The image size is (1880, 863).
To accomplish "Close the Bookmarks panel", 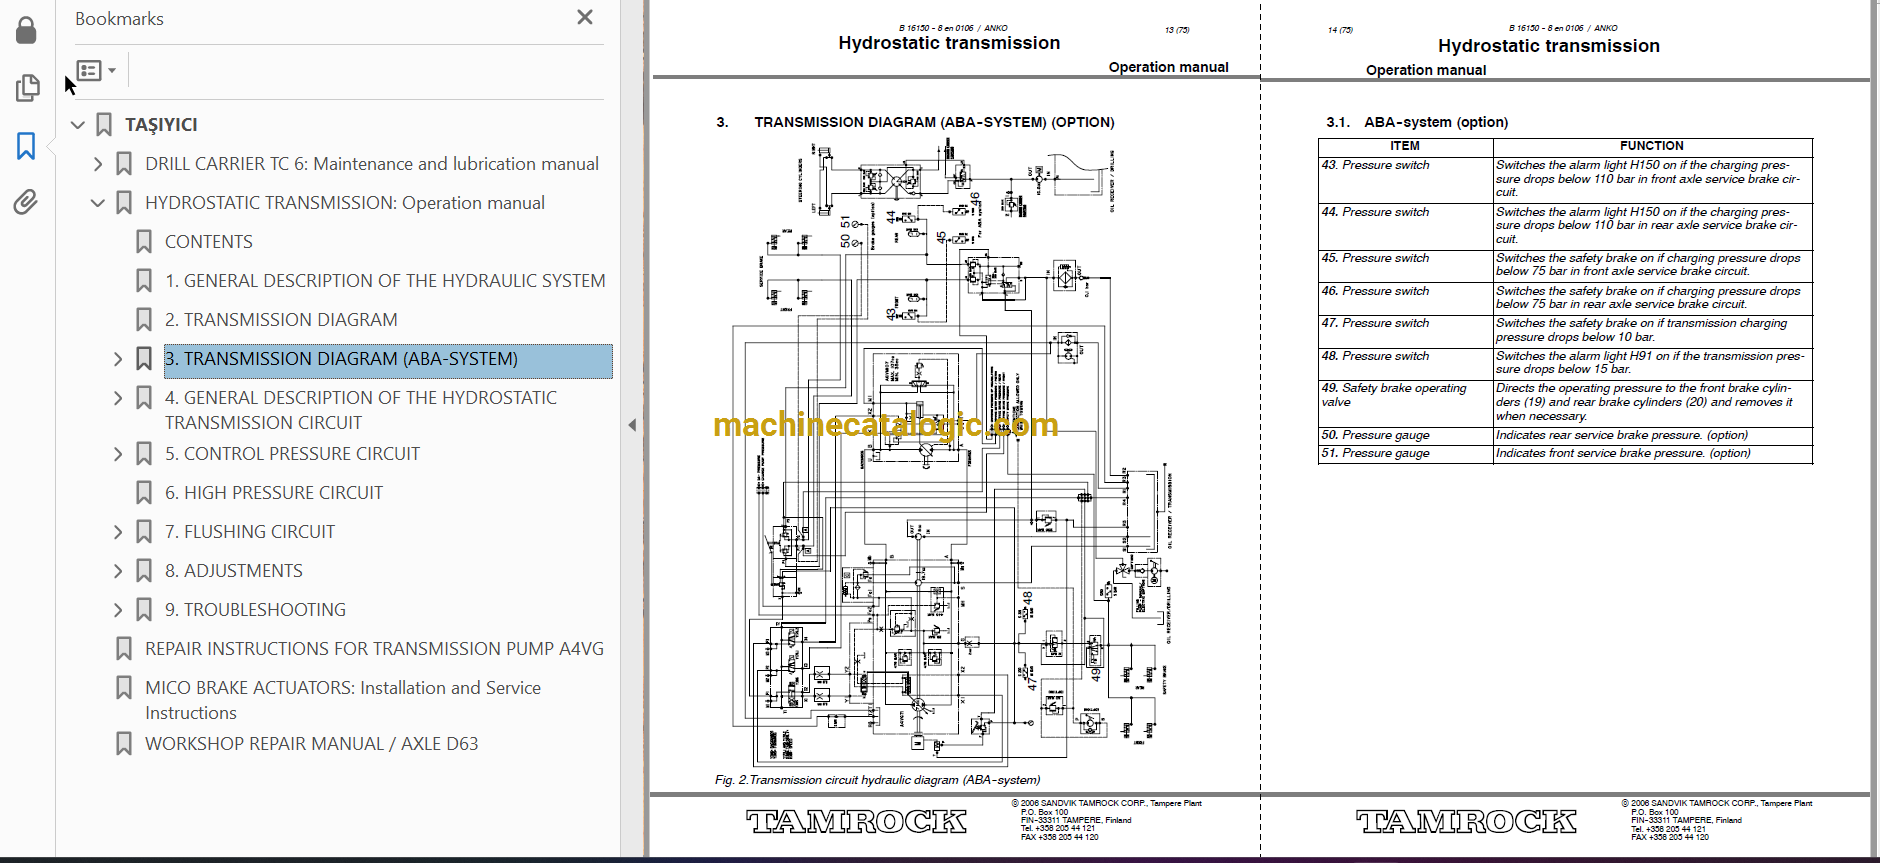I will click(x=585, y=17).
